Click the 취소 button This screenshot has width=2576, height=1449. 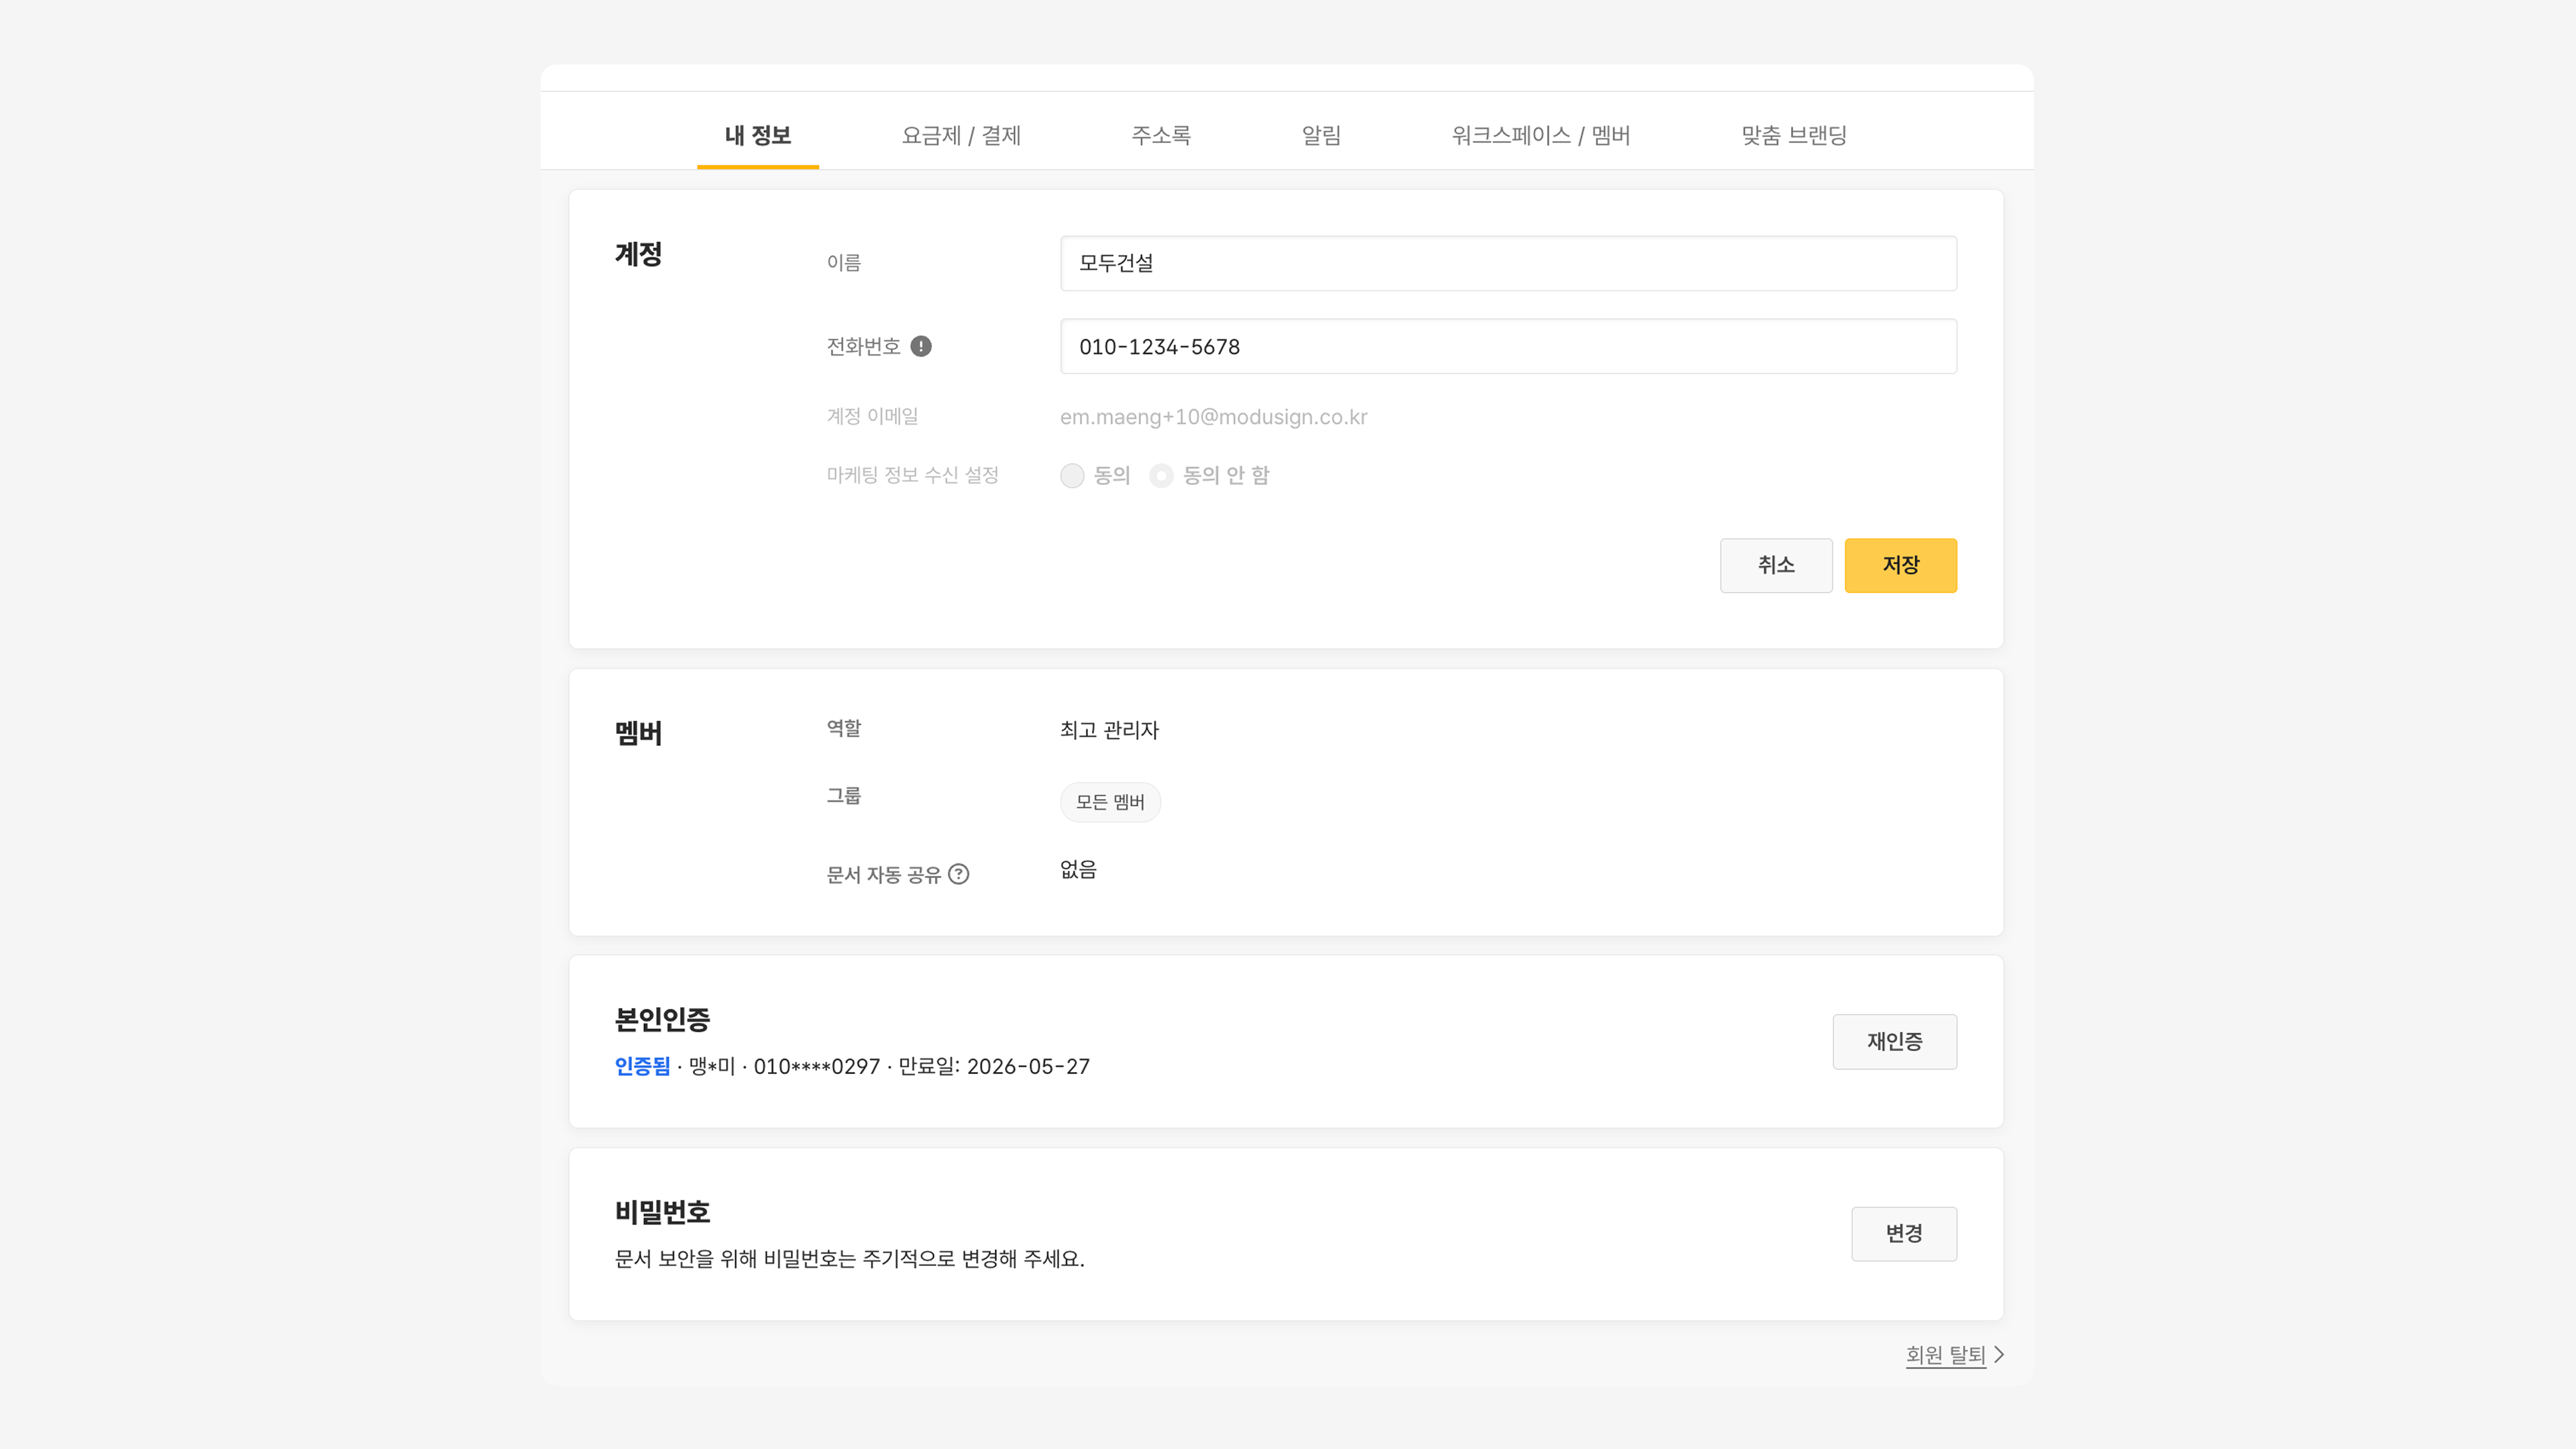pyautogui.click(x=1775, y=565)
